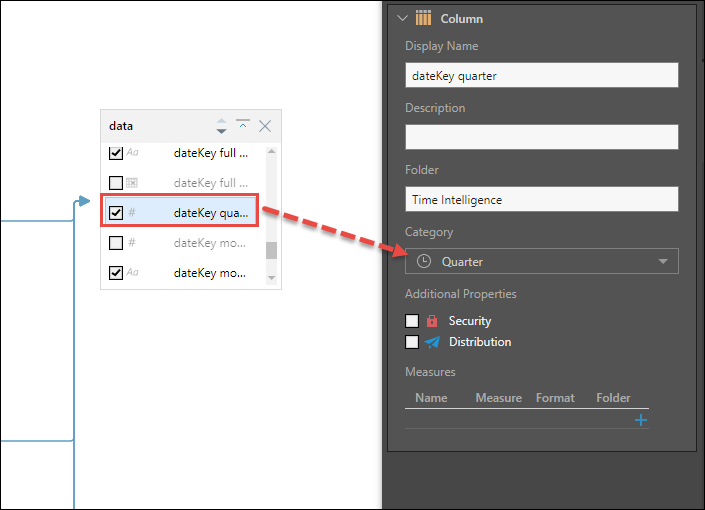Collapse the Column section chevron
Screen dimensions: 705x510
pos(402,18)
